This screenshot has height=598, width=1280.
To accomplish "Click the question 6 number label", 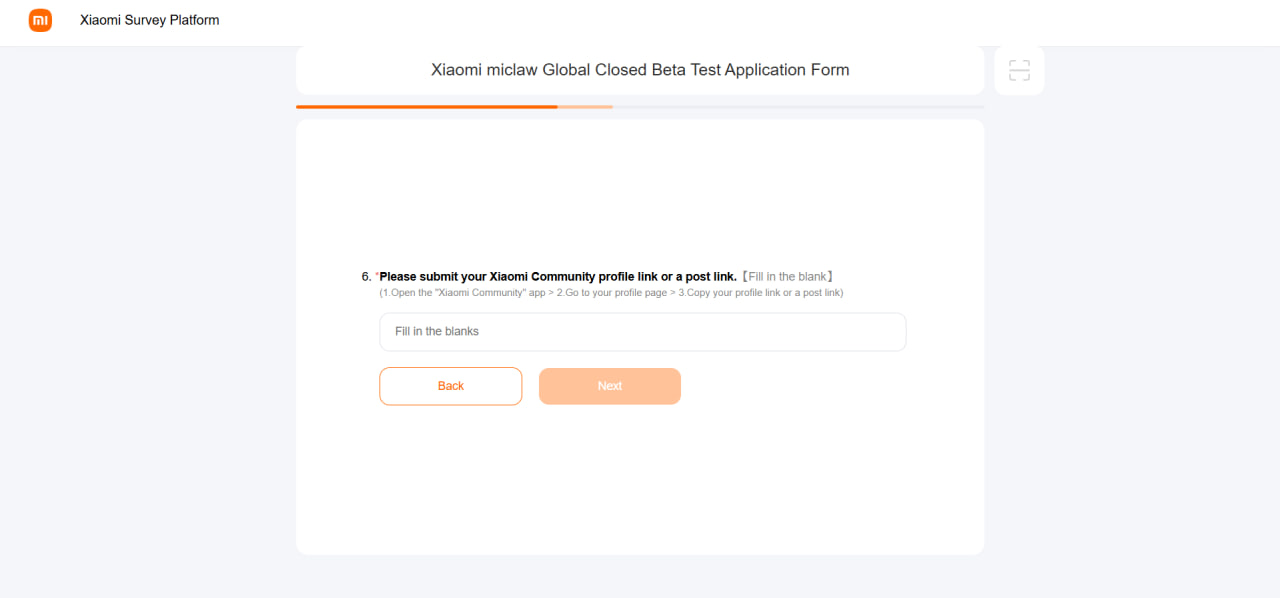I will point(366,276).
